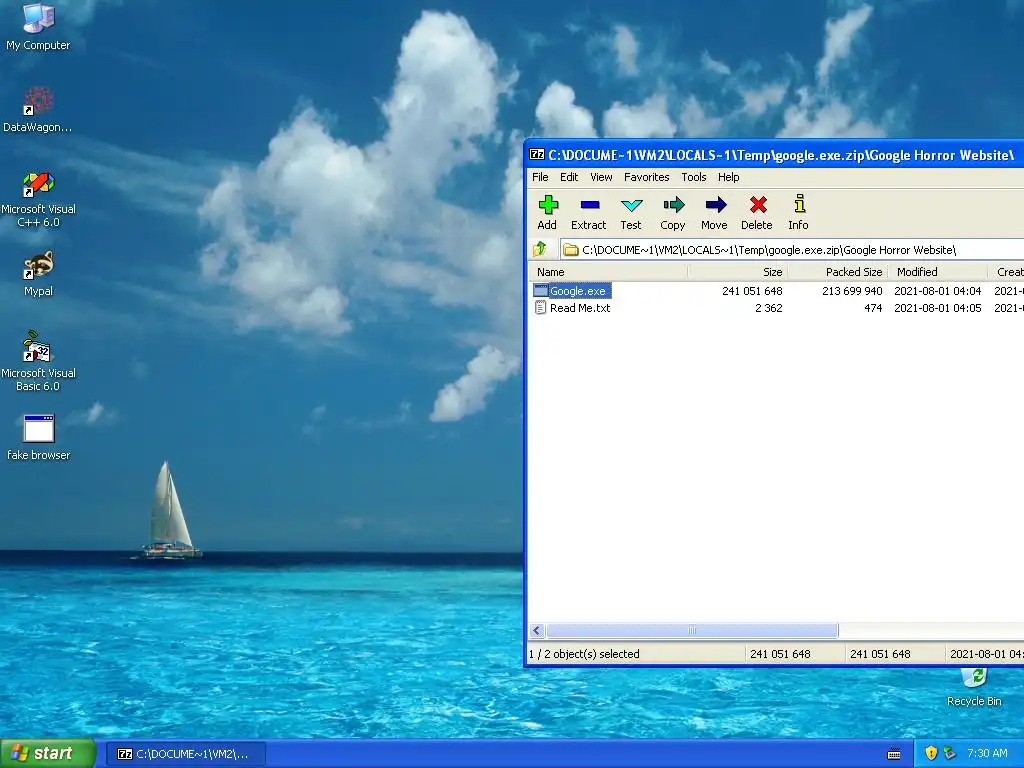Run the Test archive tool
The image size is (1024, 768).
[x=632, y=205]
